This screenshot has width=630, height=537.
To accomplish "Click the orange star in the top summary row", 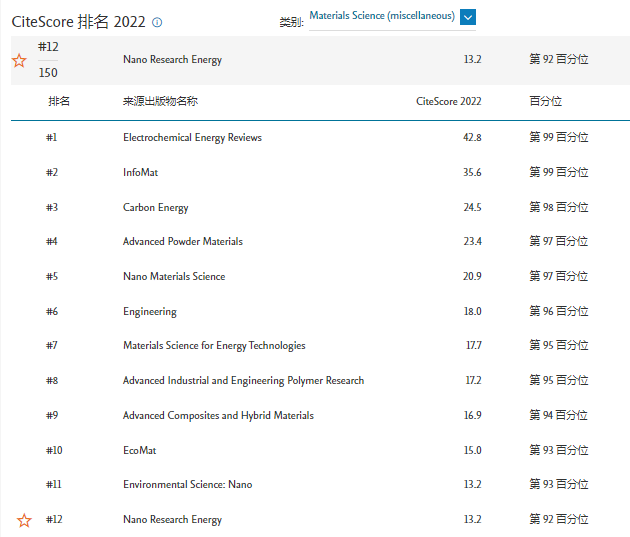I will [19, 61].
